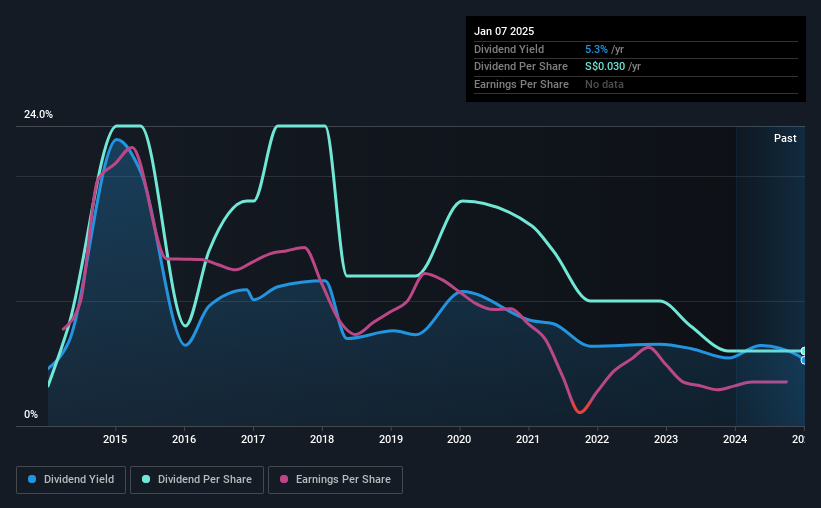
Task: Click the pink Earnings Per Share legend dot
Action: 284,479
